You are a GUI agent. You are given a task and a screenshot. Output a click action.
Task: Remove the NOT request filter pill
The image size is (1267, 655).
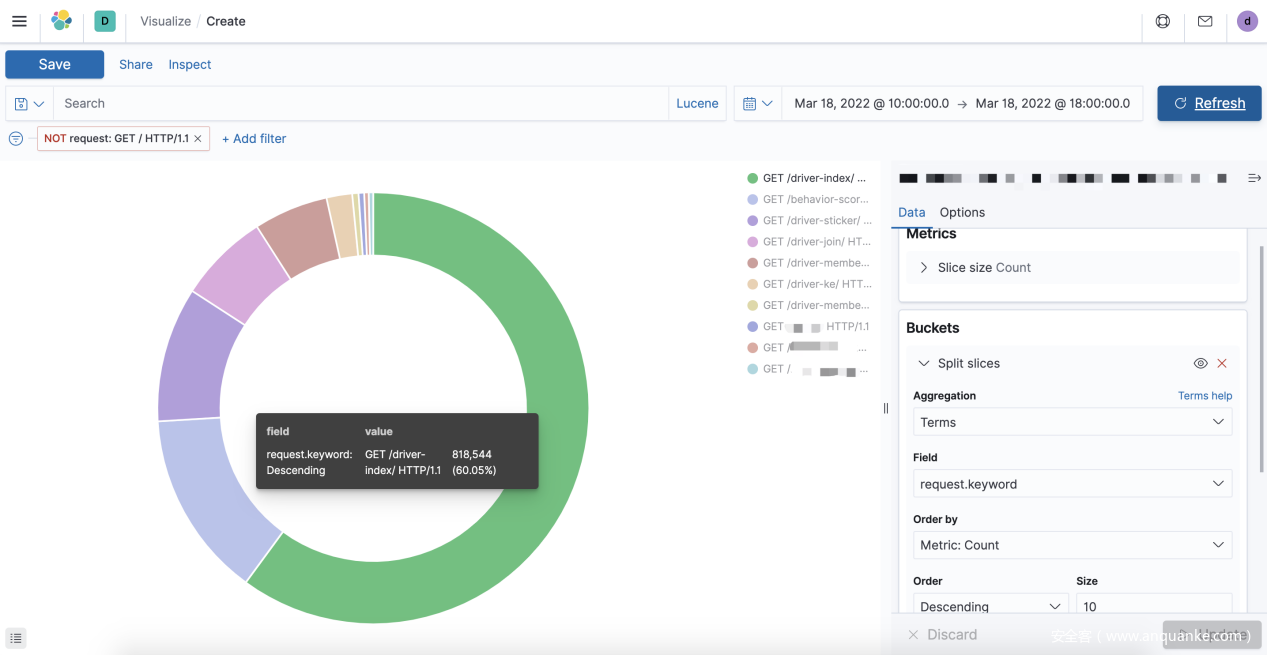click(198, 139)
